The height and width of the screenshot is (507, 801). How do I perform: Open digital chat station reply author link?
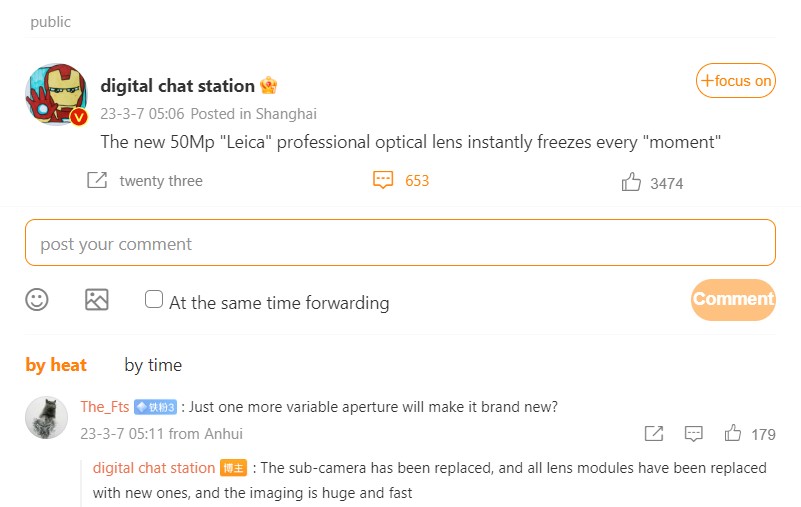(x=154, y=468)
